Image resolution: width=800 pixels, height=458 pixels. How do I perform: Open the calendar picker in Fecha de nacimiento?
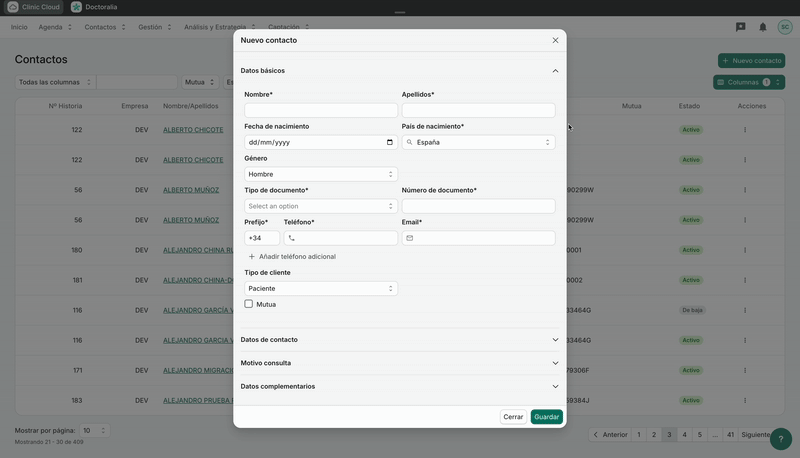389,142
